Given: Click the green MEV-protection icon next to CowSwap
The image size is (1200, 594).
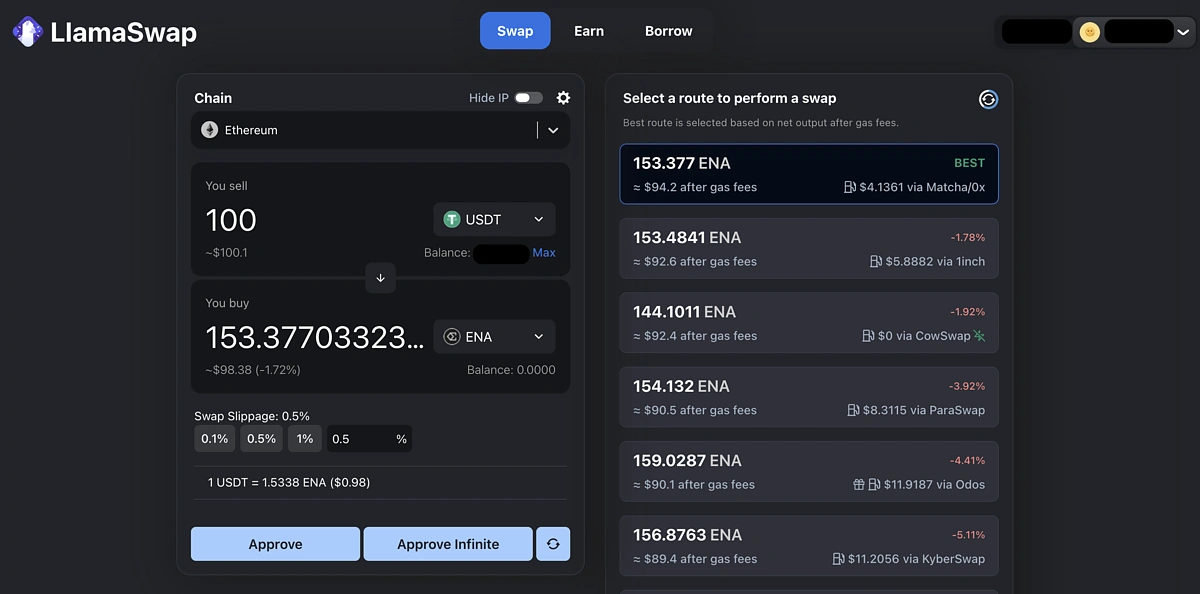Looking at the screenshot, I should 979,336.
